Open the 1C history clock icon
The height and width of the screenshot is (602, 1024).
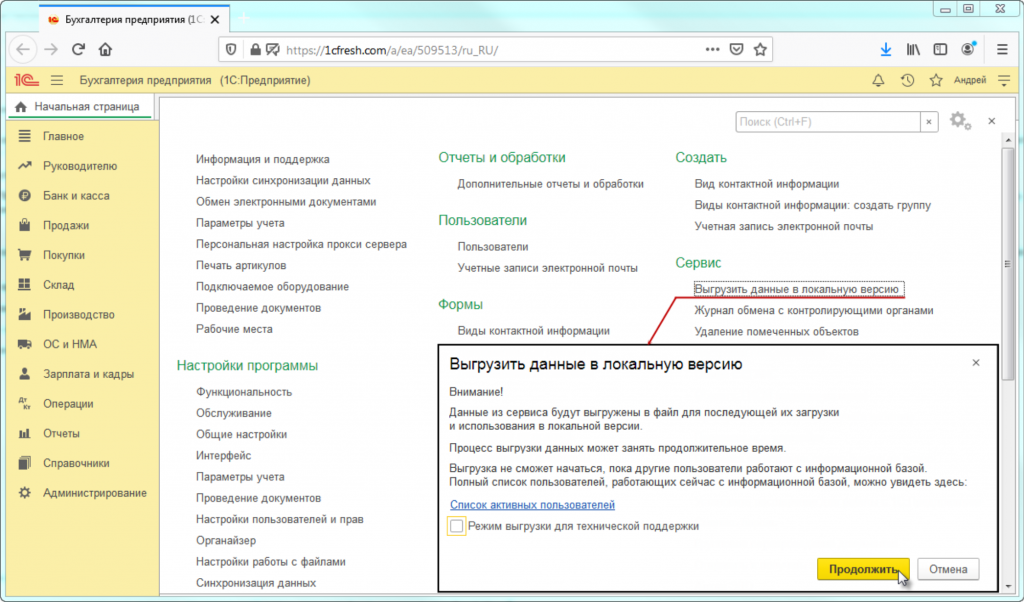tap(908, 80)
